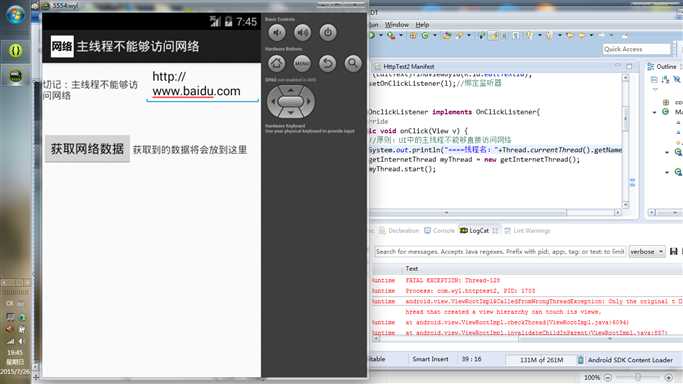This screenshot has width=683, height=384.
Task: Click the green braces taskbar icon
Action: tap(16, 51)
